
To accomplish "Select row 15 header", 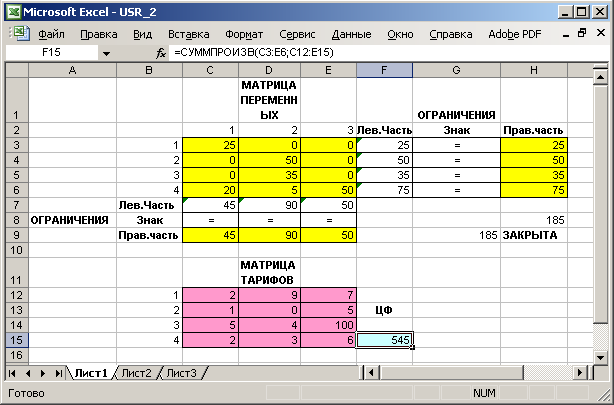I will (x=17, y=340).
